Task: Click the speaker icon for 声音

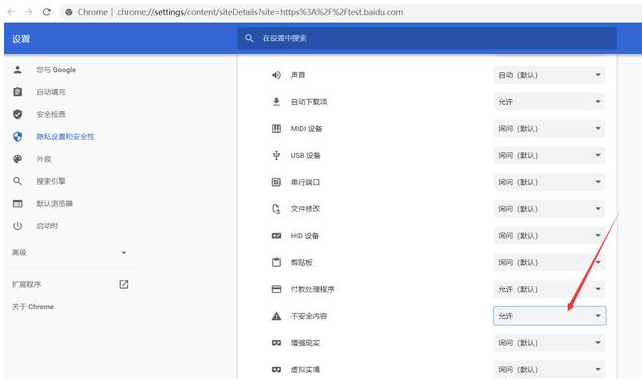Action: pos(276,75)
